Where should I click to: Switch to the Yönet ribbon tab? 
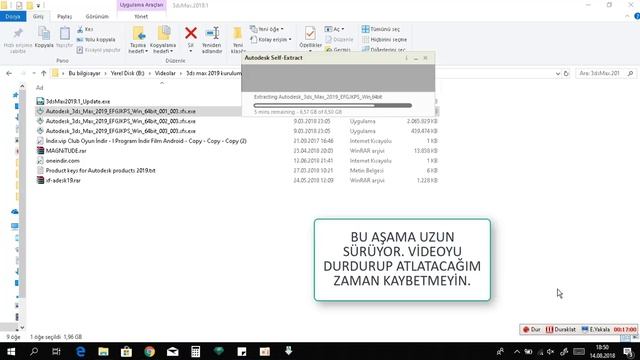click(x=141, y=16)
